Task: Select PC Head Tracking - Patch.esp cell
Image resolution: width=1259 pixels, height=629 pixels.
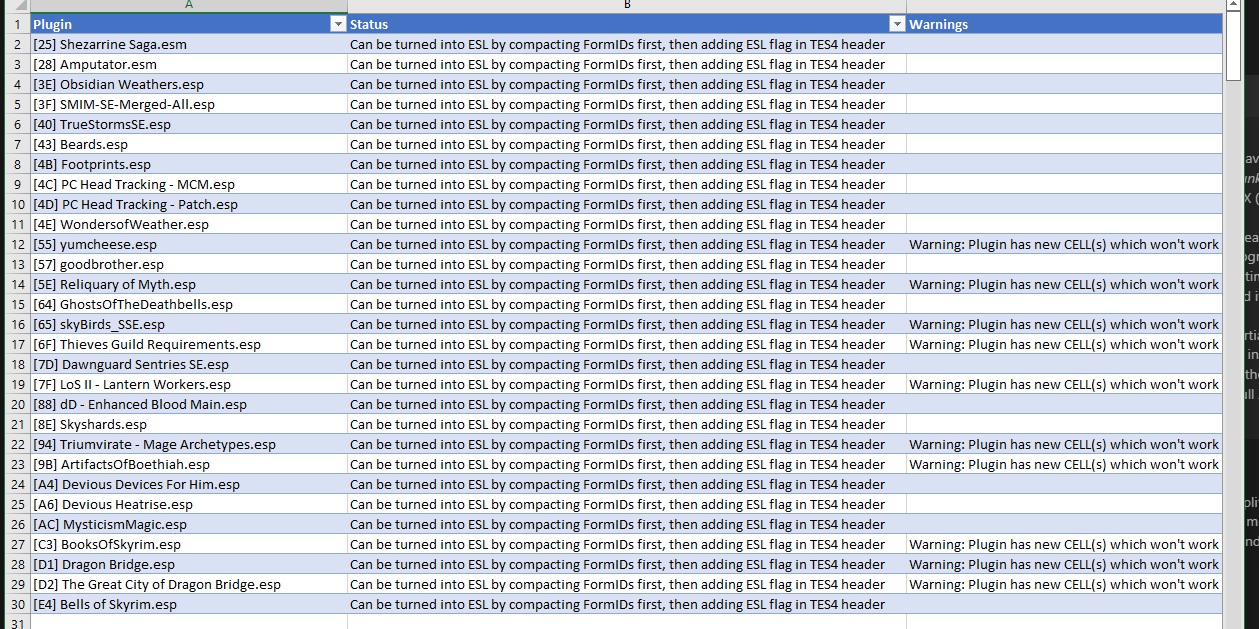Action: [x=189, y=204]
